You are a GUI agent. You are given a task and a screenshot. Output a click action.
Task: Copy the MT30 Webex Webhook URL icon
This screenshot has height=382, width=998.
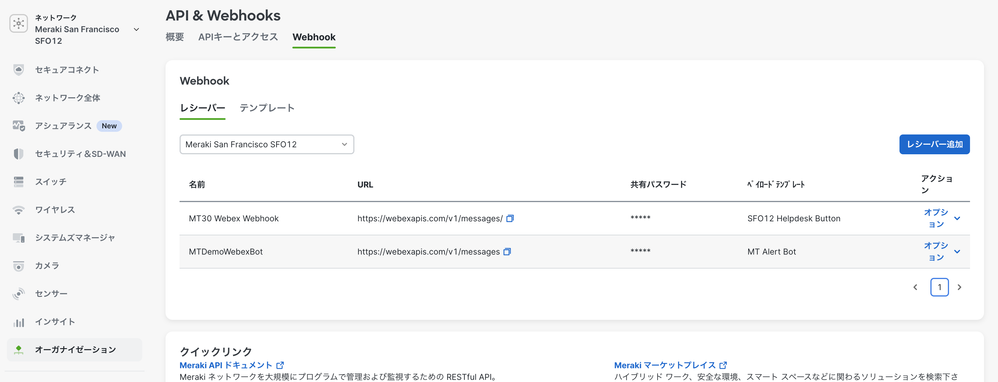pyautogui.click(x=510, y=218)
